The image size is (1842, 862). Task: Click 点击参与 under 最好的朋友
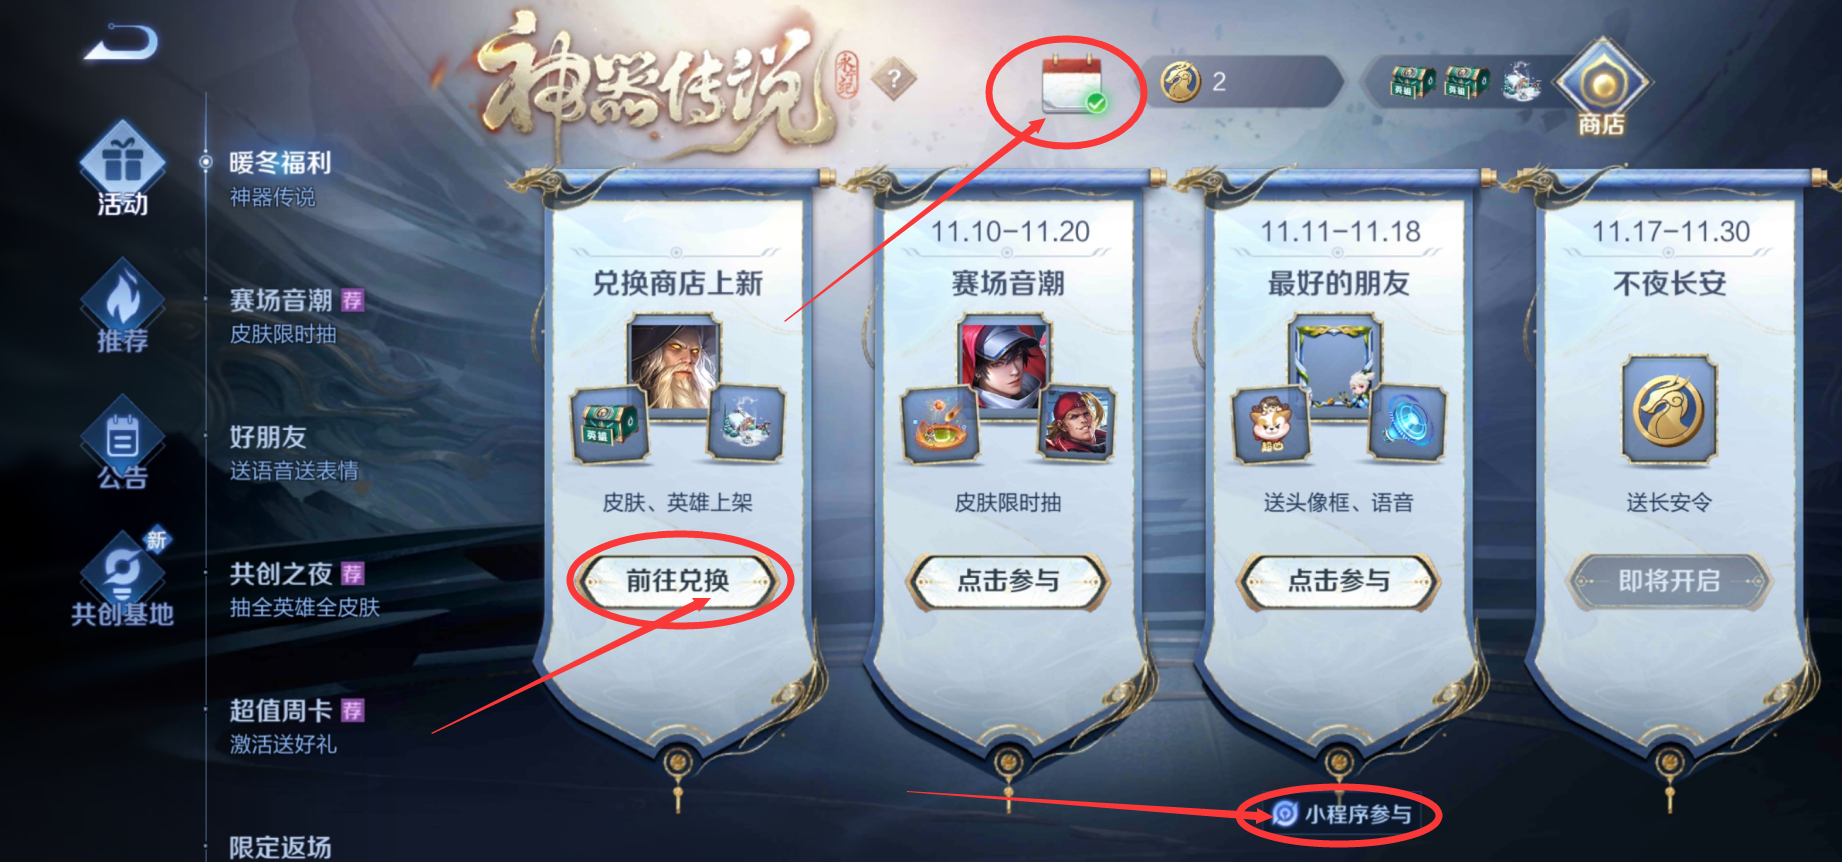pyautogui.click(x=1339, y=581)
